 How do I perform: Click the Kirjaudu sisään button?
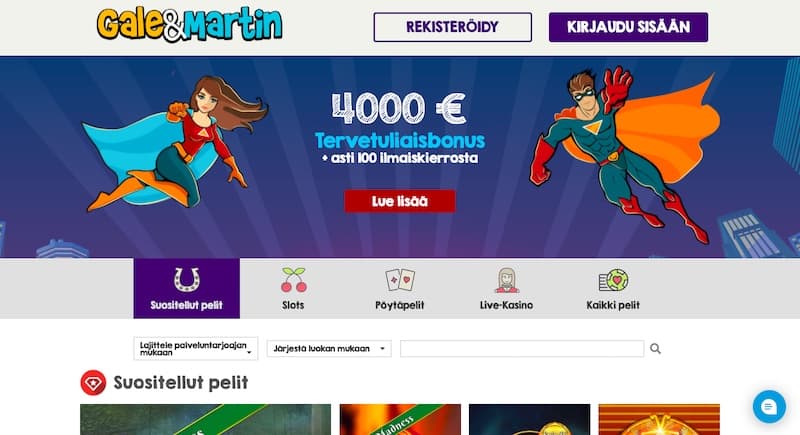[629, 27]
